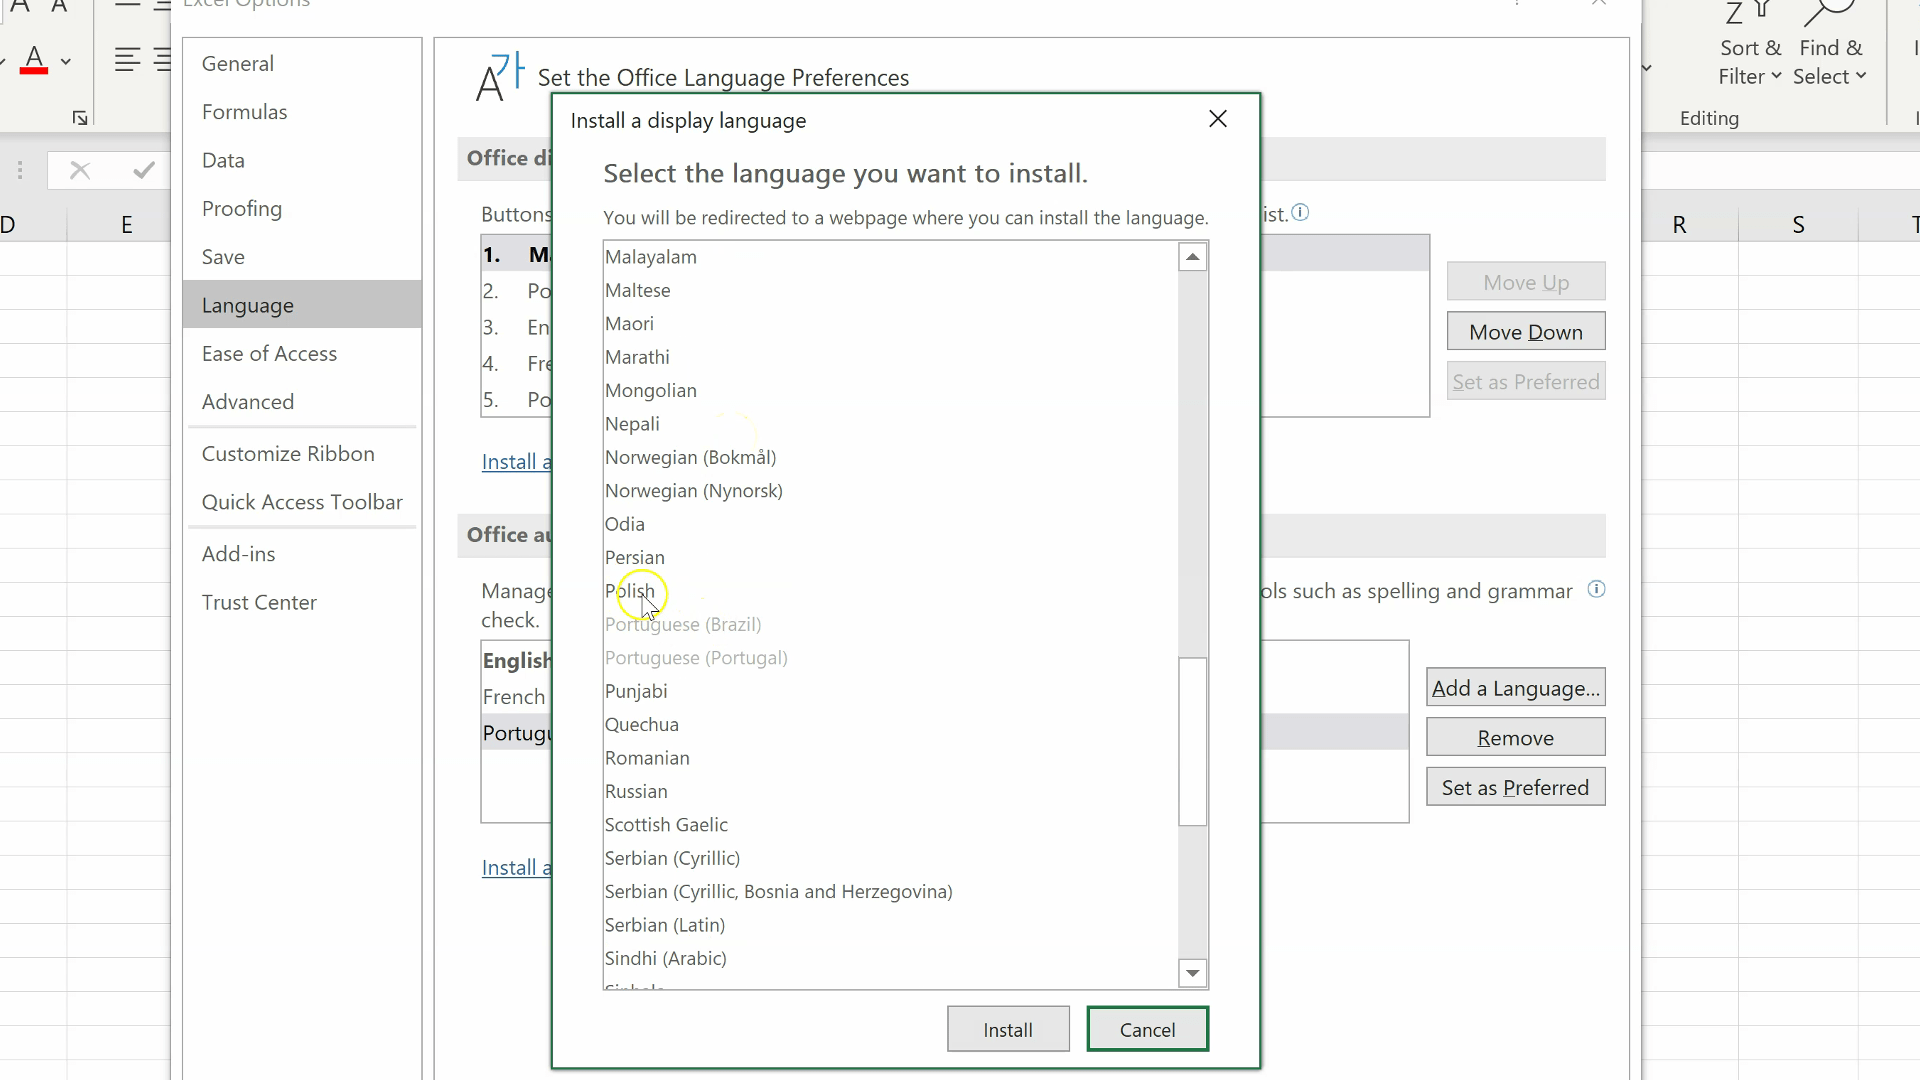Open the Font dialog box launcher
The height and width of the screenshot is (1080, 1920).
click(80, 117)
